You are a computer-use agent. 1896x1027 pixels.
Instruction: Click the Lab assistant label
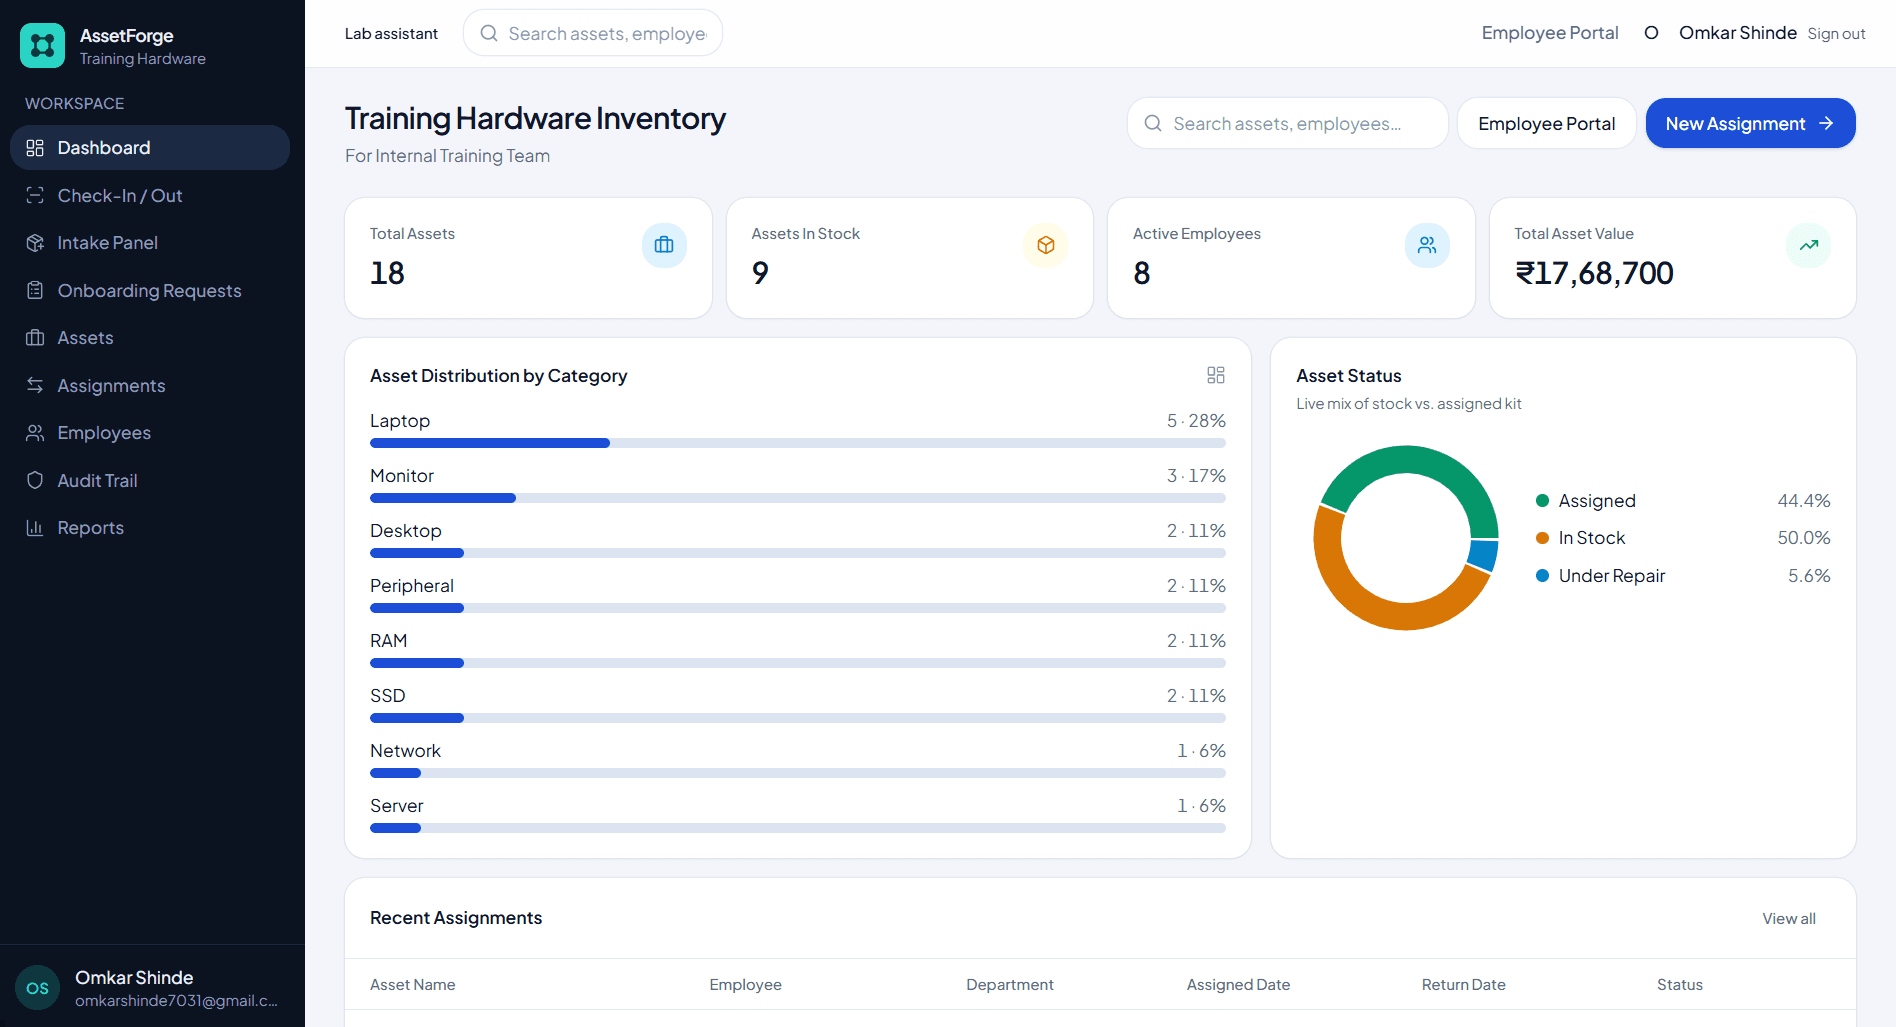click(x=391, y=34)
